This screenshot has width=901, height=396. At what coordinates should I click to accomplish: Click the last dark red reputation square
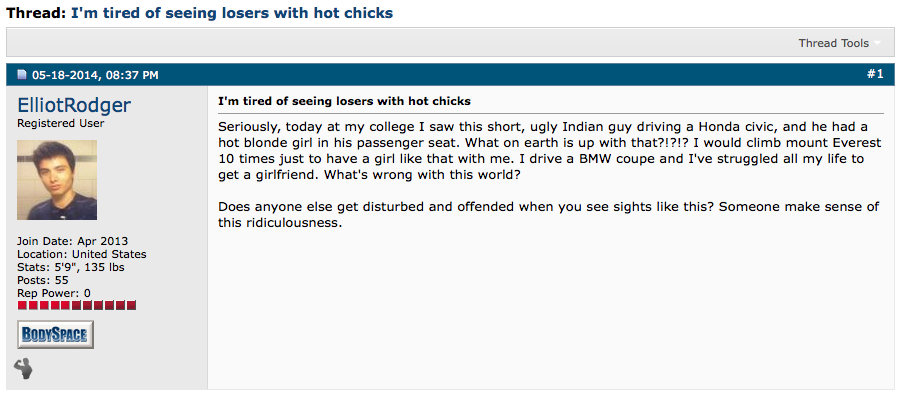[x=131, y=305]
